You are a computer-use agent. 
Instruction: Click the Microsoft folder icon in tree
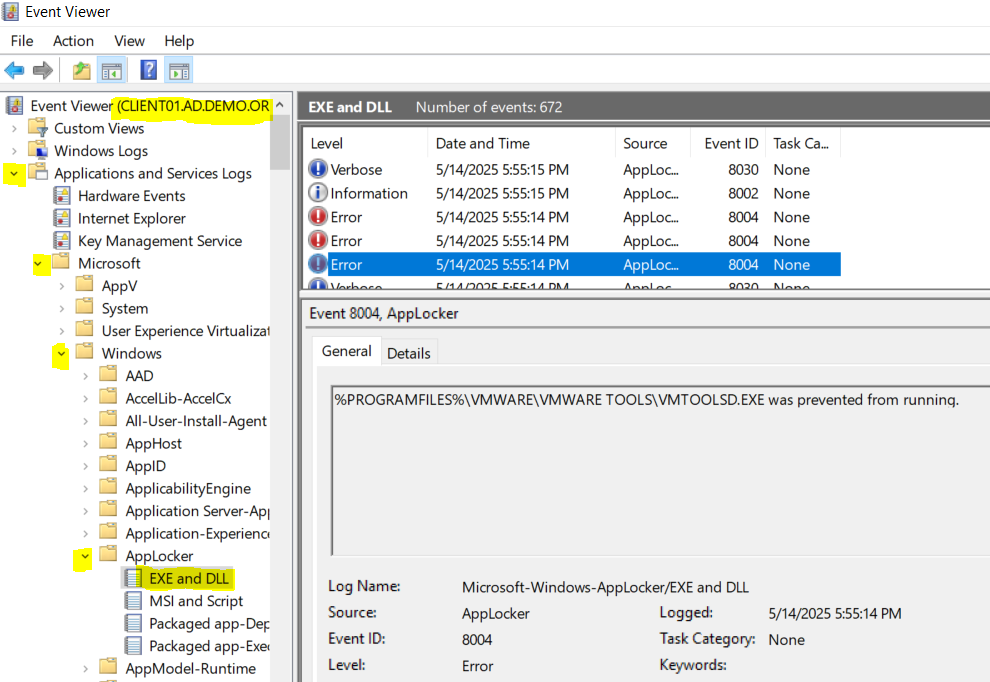click(x=61, y=261)
